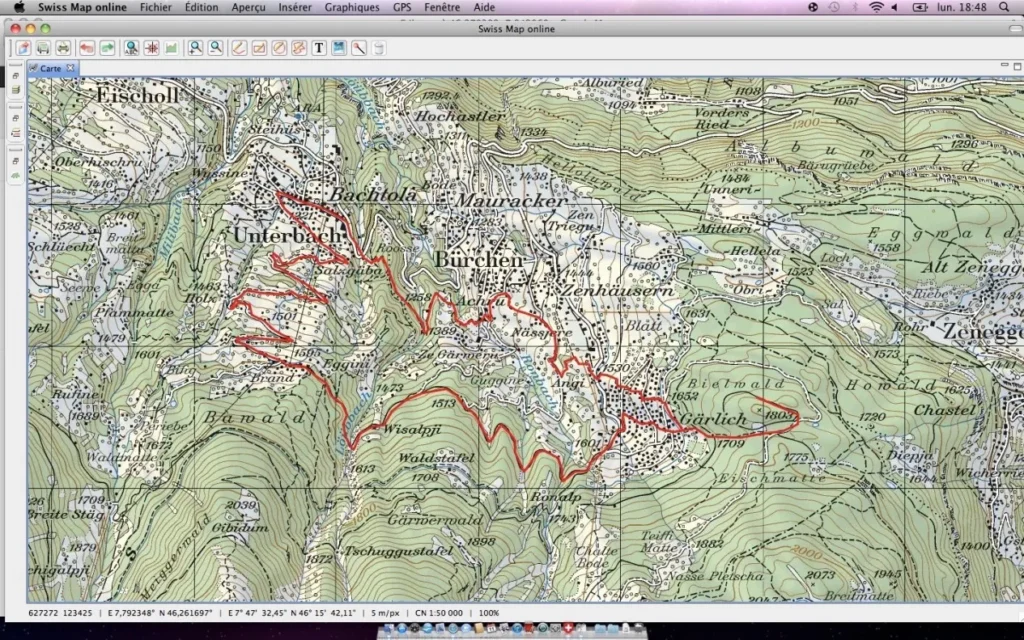Restore the bottom sidebar panel group

pyautogui.click(x=16, y=161)
